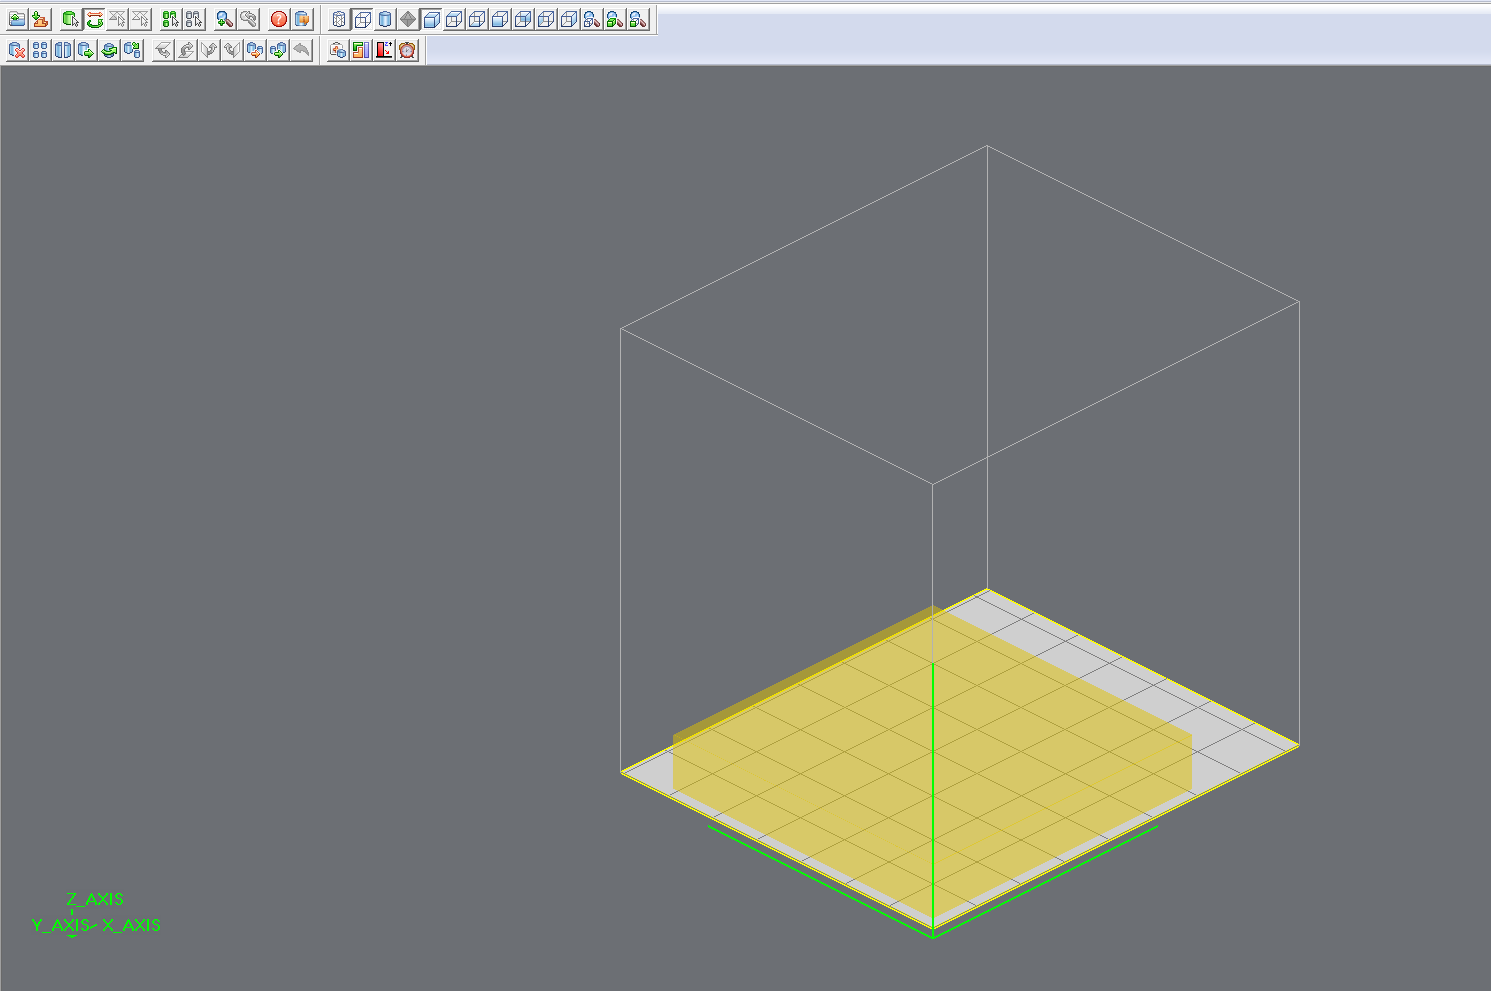Screen dimensions: 1491x991
Task: Open the zoom magnifier tool
Action: 227,18
